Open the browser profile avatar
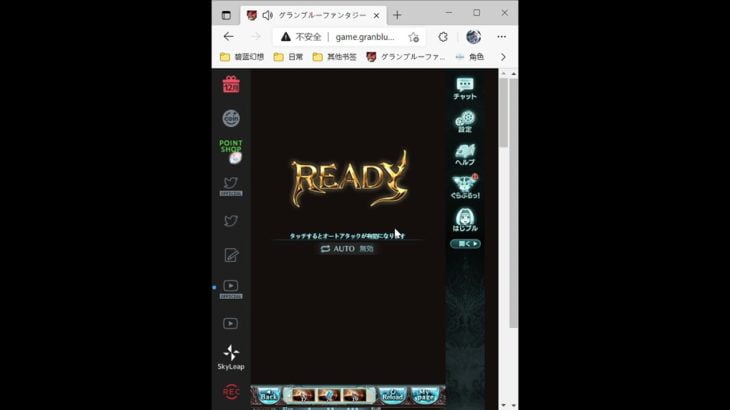Image resolution: width=730 pixels, height=410 pixels. (473, 37)
